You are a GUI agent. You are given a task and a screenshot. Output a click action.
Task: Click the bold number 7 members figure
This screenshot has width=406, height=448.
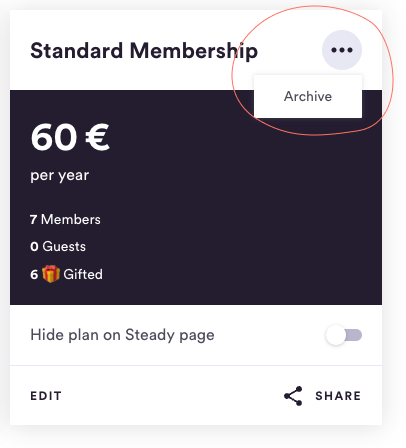(x=33, y=220)
